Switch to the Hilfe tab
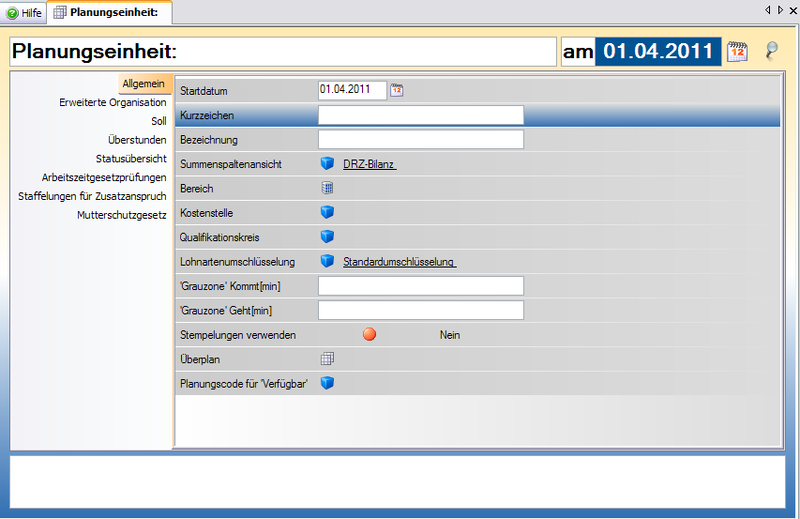 24,13
